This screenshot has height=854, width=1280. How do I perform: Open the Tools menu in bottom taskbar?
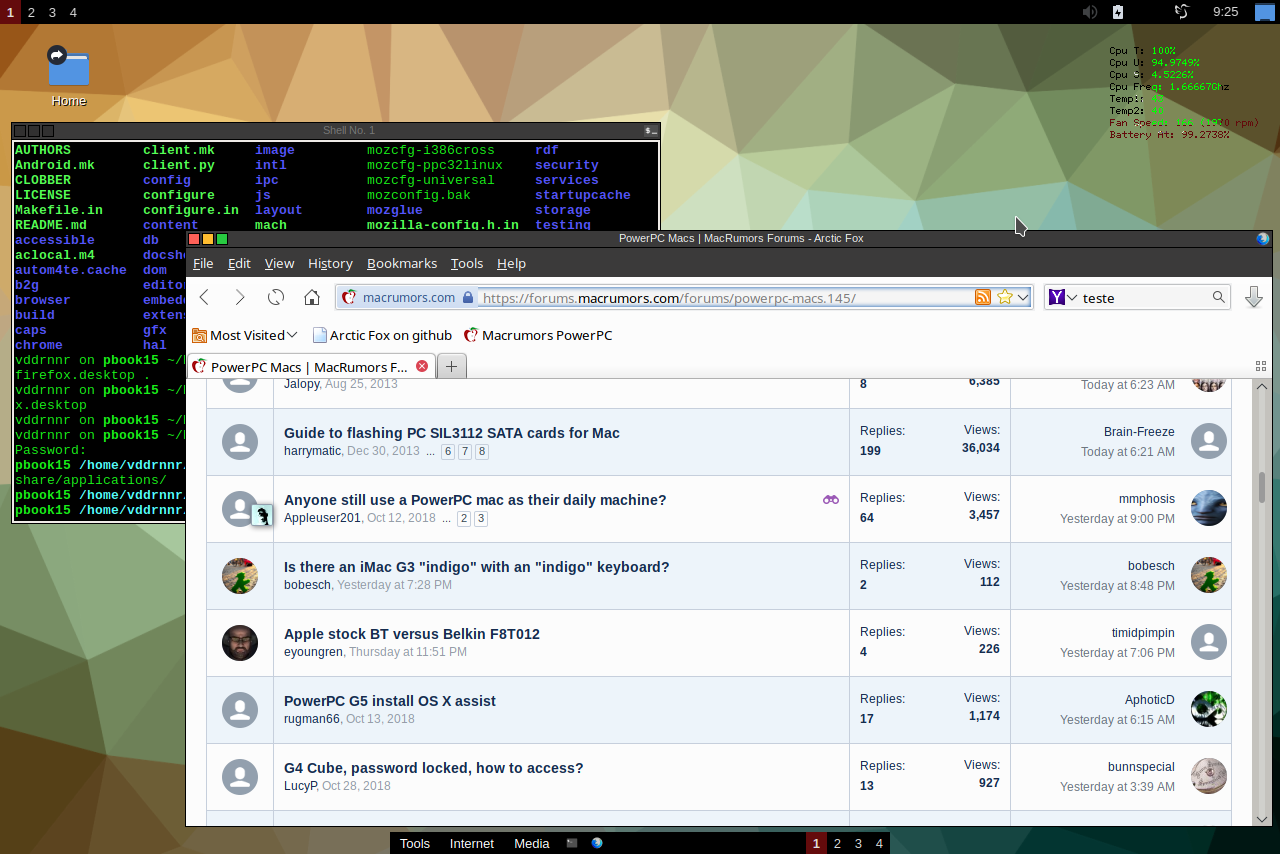click(x=415, y=843)
